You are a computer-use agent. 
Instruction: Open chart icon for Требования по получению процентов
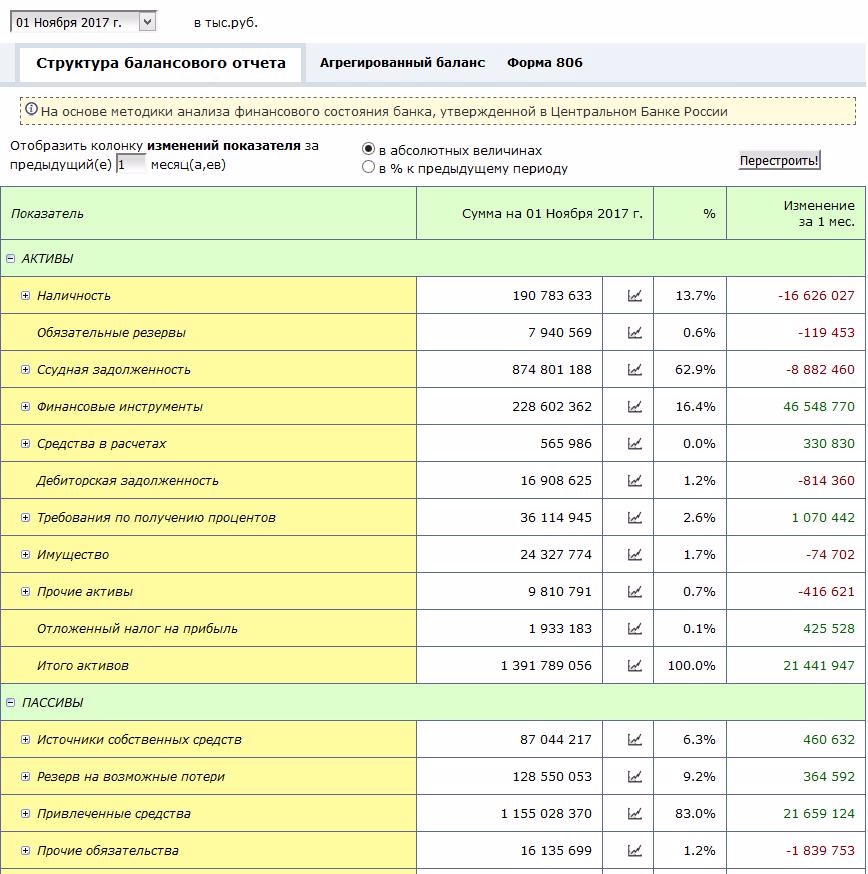[634, 517]
